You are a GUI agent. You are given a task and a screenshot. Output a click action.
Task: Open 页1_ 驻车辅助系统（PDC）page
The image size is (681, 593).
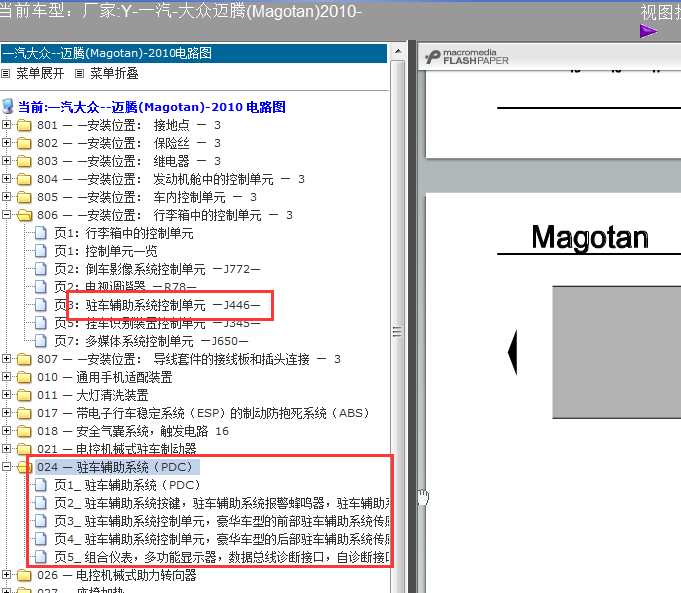(128, 485)
